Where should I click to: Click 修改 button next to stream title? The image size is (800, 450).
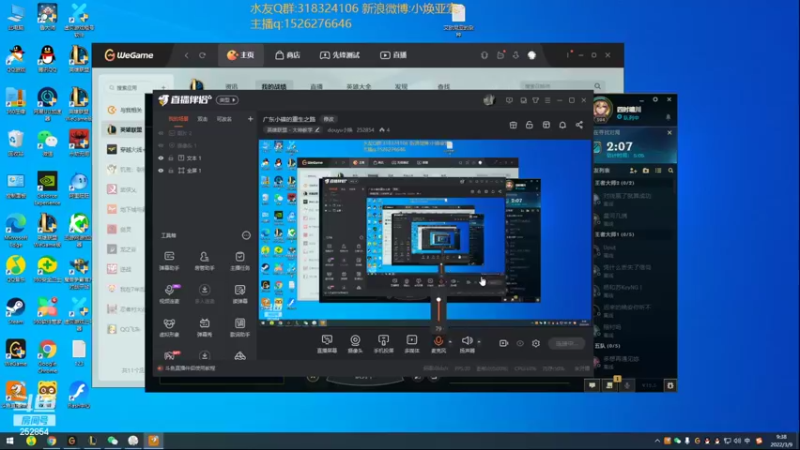(x=329, y=119)
